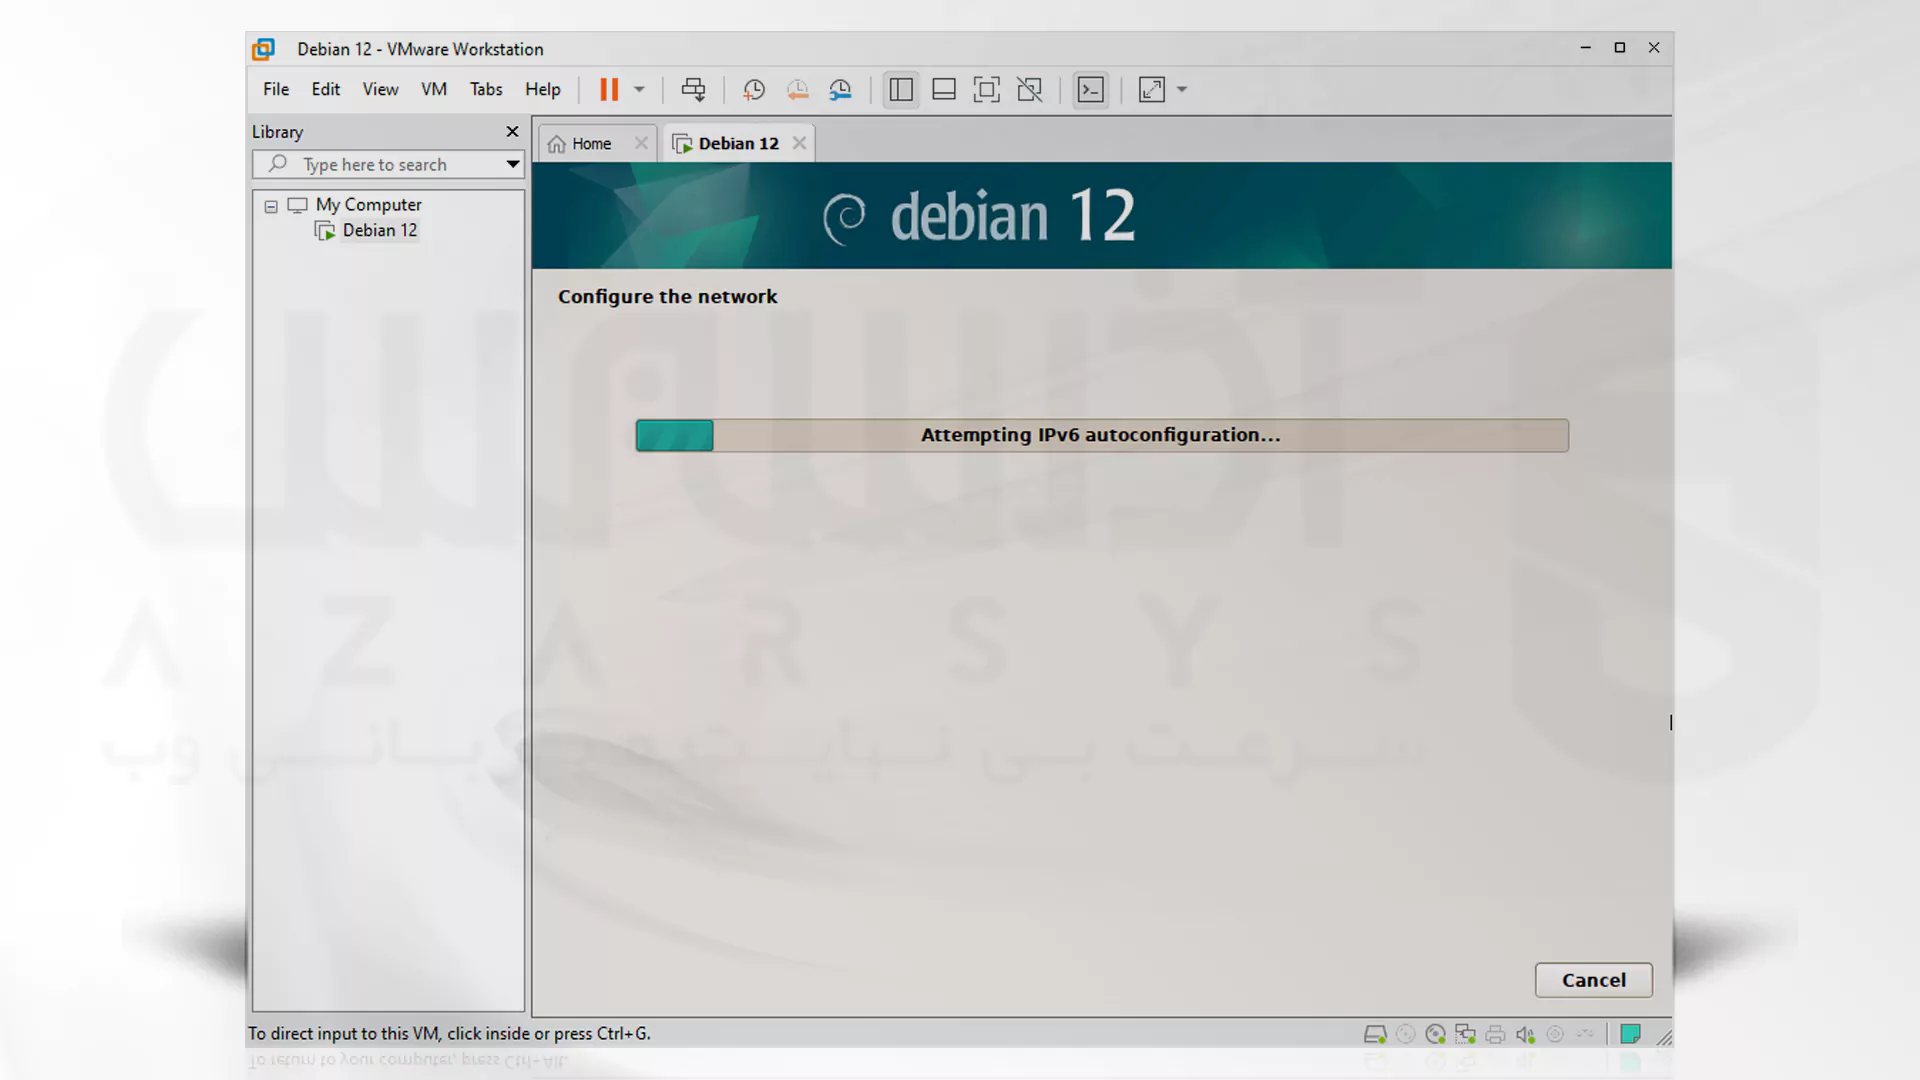Click the 'Configure the network' heading
Viewport: 1920px width, 1080px height.
click(x=667, y=297)
